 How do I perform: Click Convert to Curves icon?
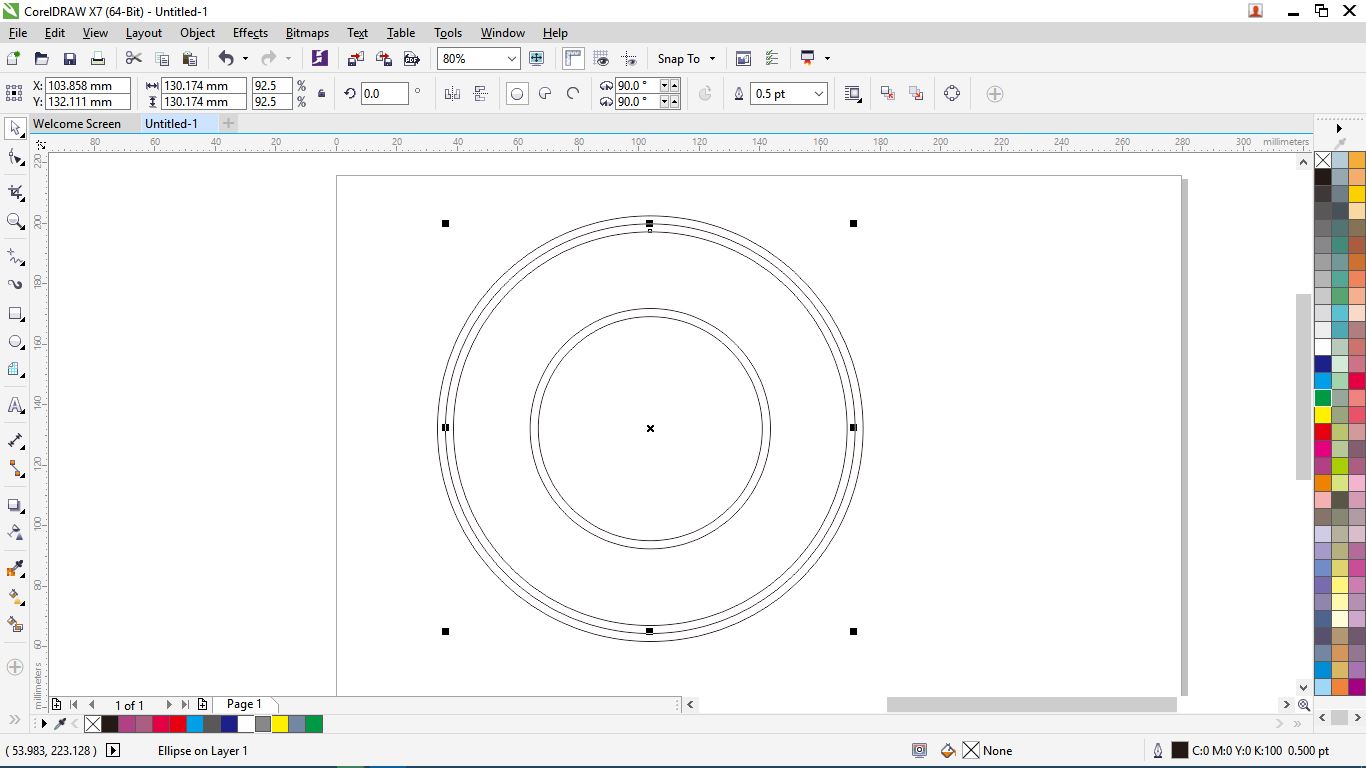click(x=951, y=94)
